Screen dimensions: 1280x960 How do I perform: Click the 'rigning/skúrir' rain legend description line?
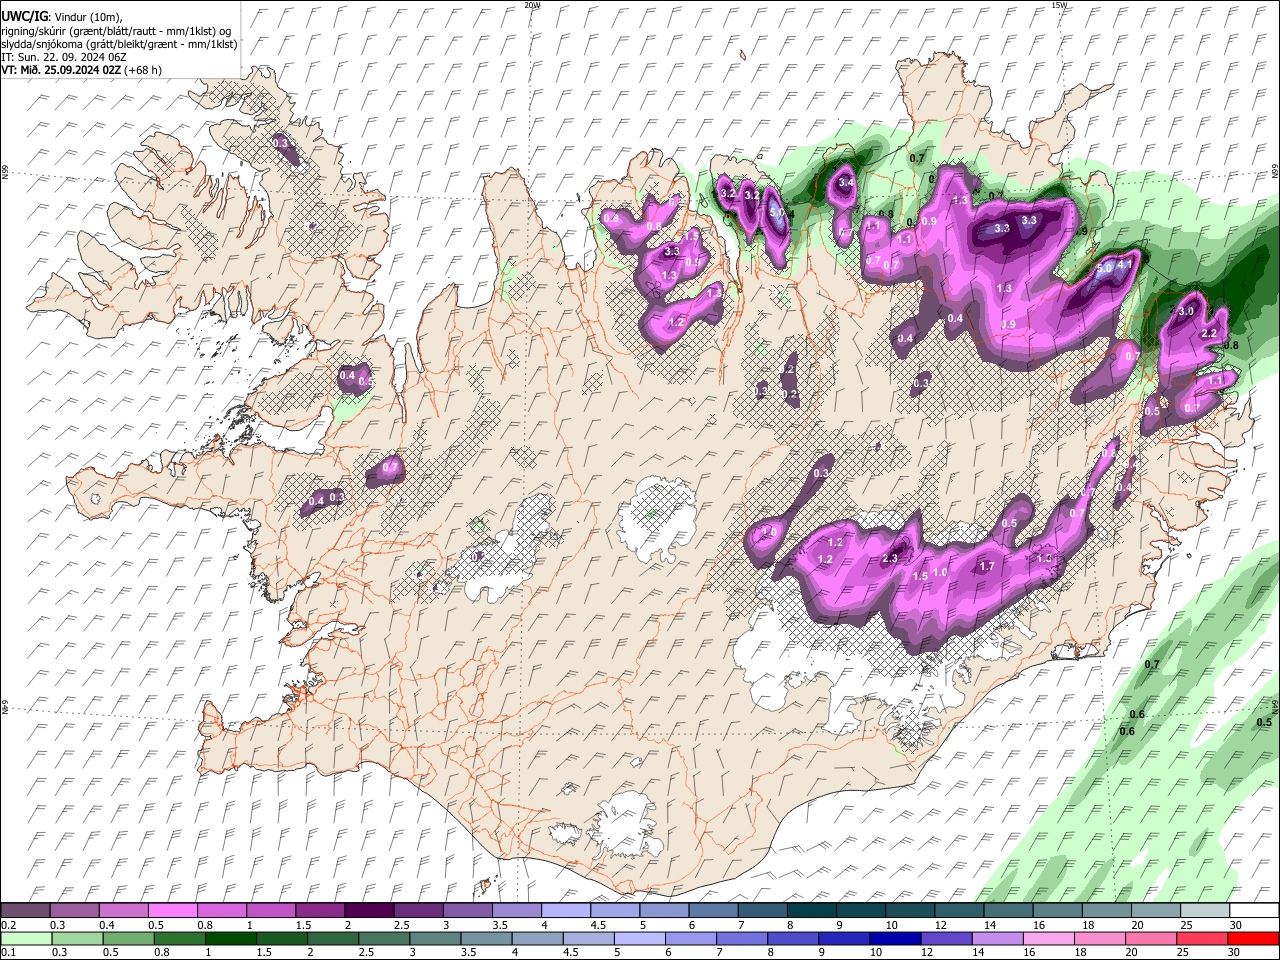point(118,30)
